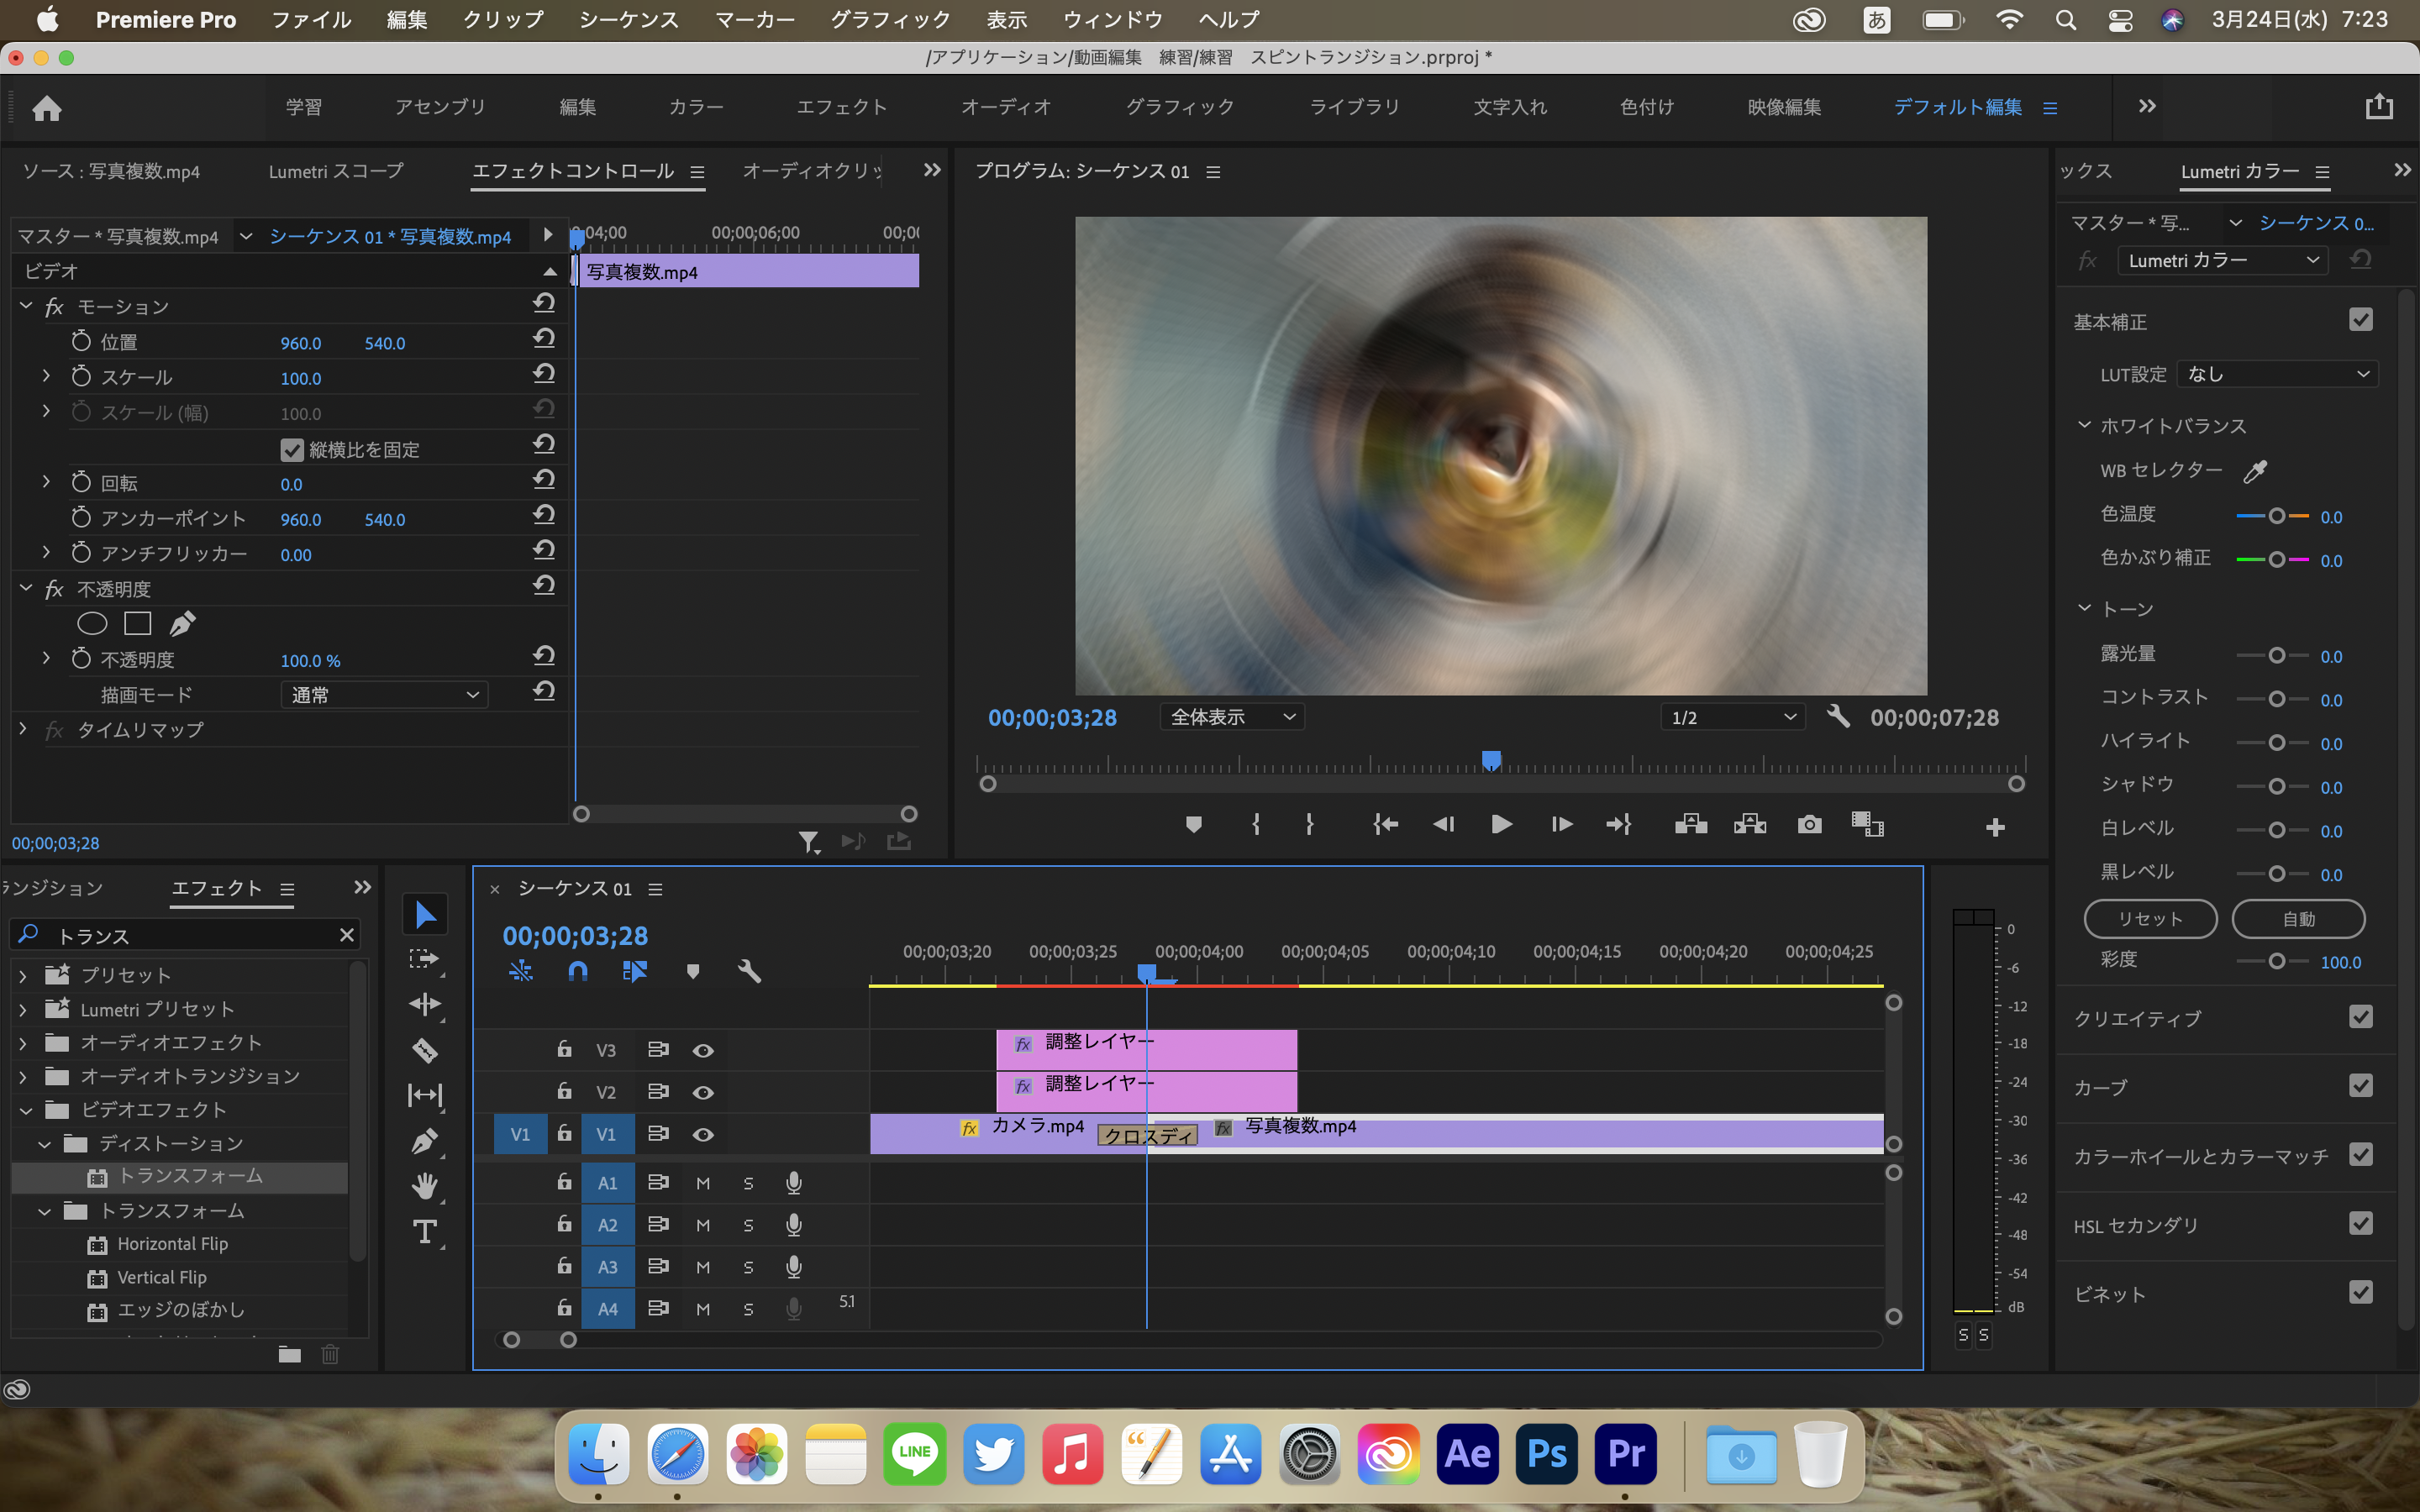Click the Export Frame camera icon

(1809, 825)
